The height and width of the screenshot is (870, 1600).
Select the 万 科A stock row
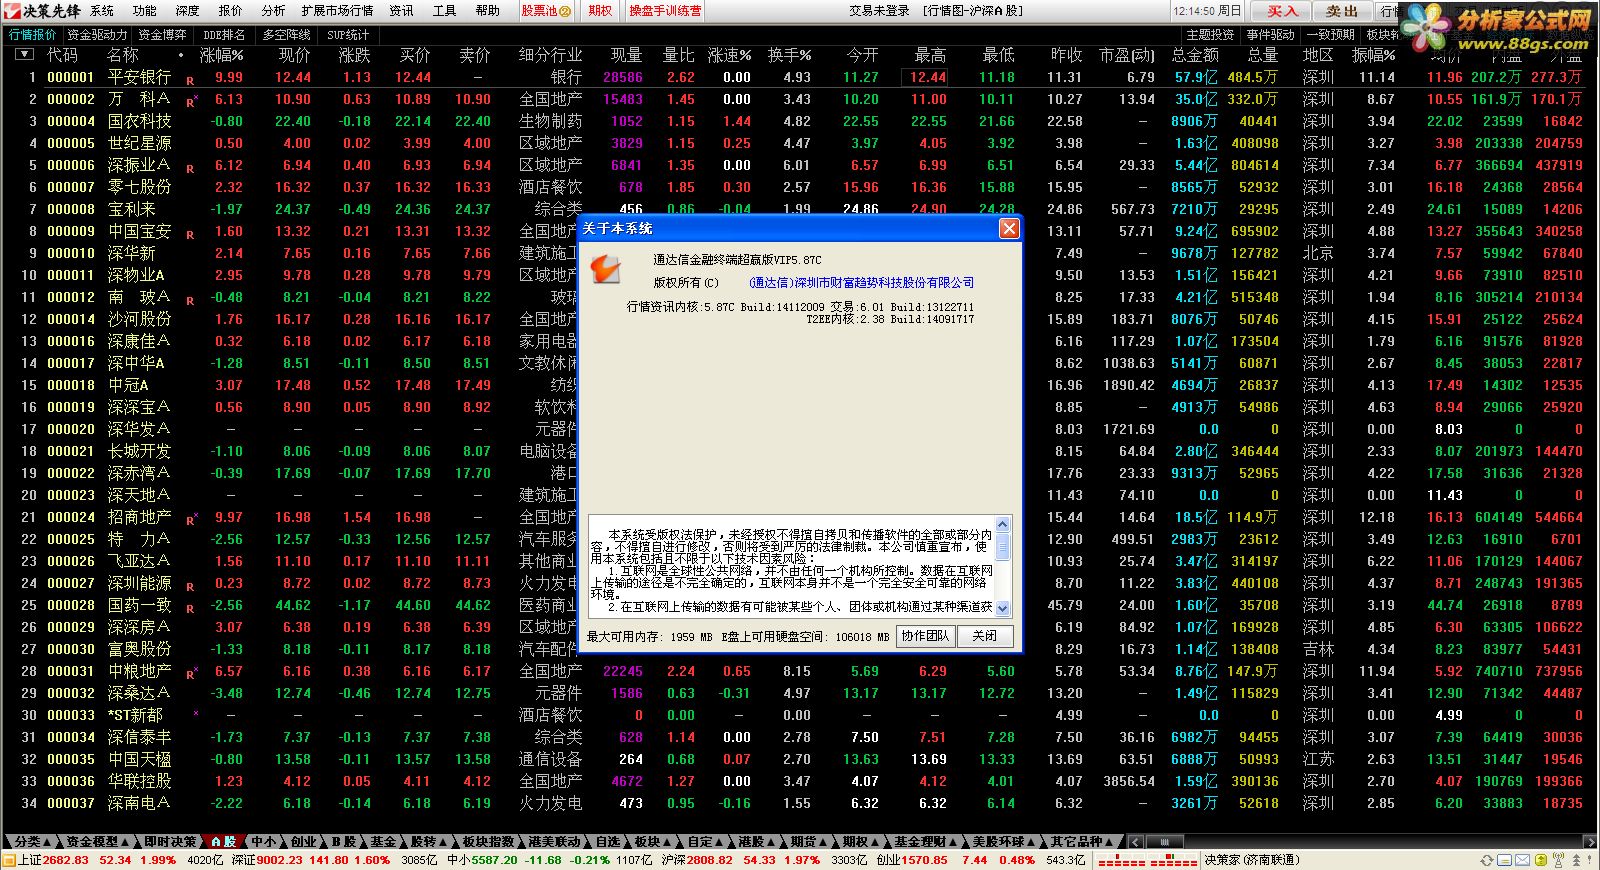tap(800, 99)
